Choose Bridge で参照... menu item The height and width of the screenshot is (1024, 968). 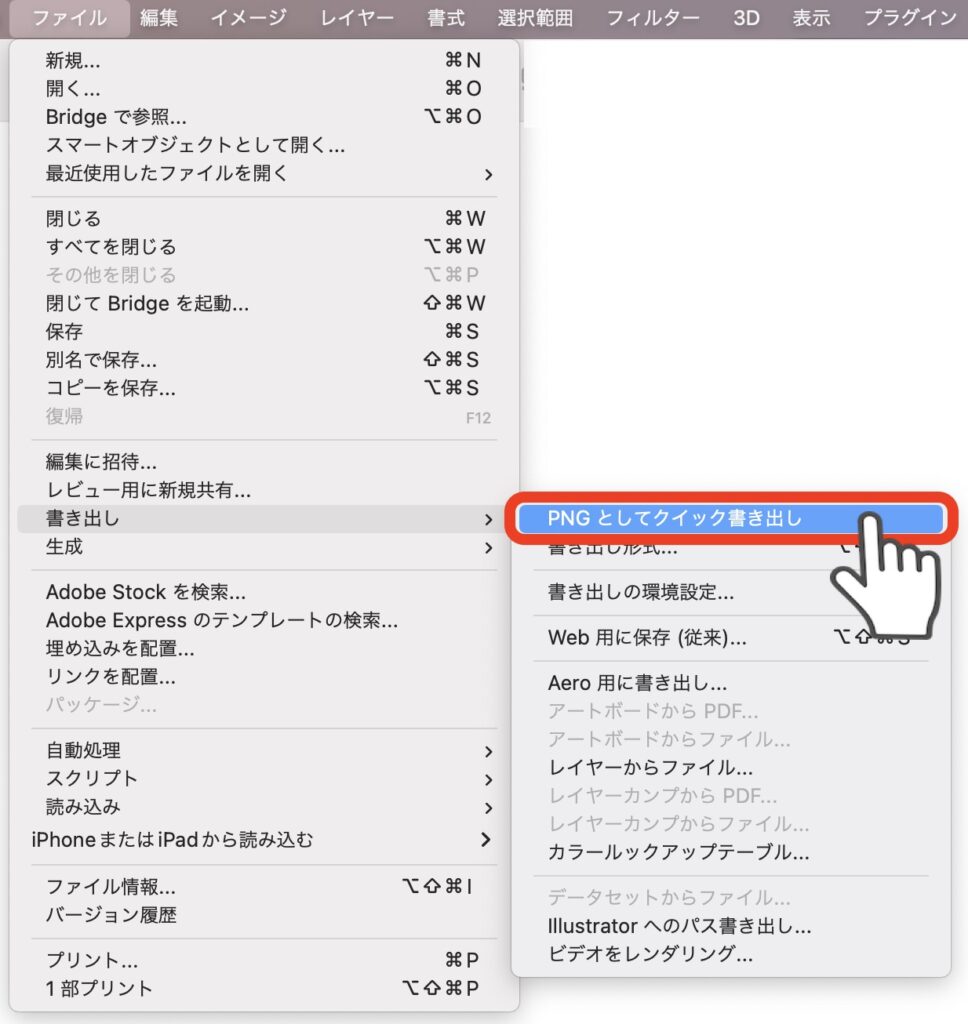116,117
